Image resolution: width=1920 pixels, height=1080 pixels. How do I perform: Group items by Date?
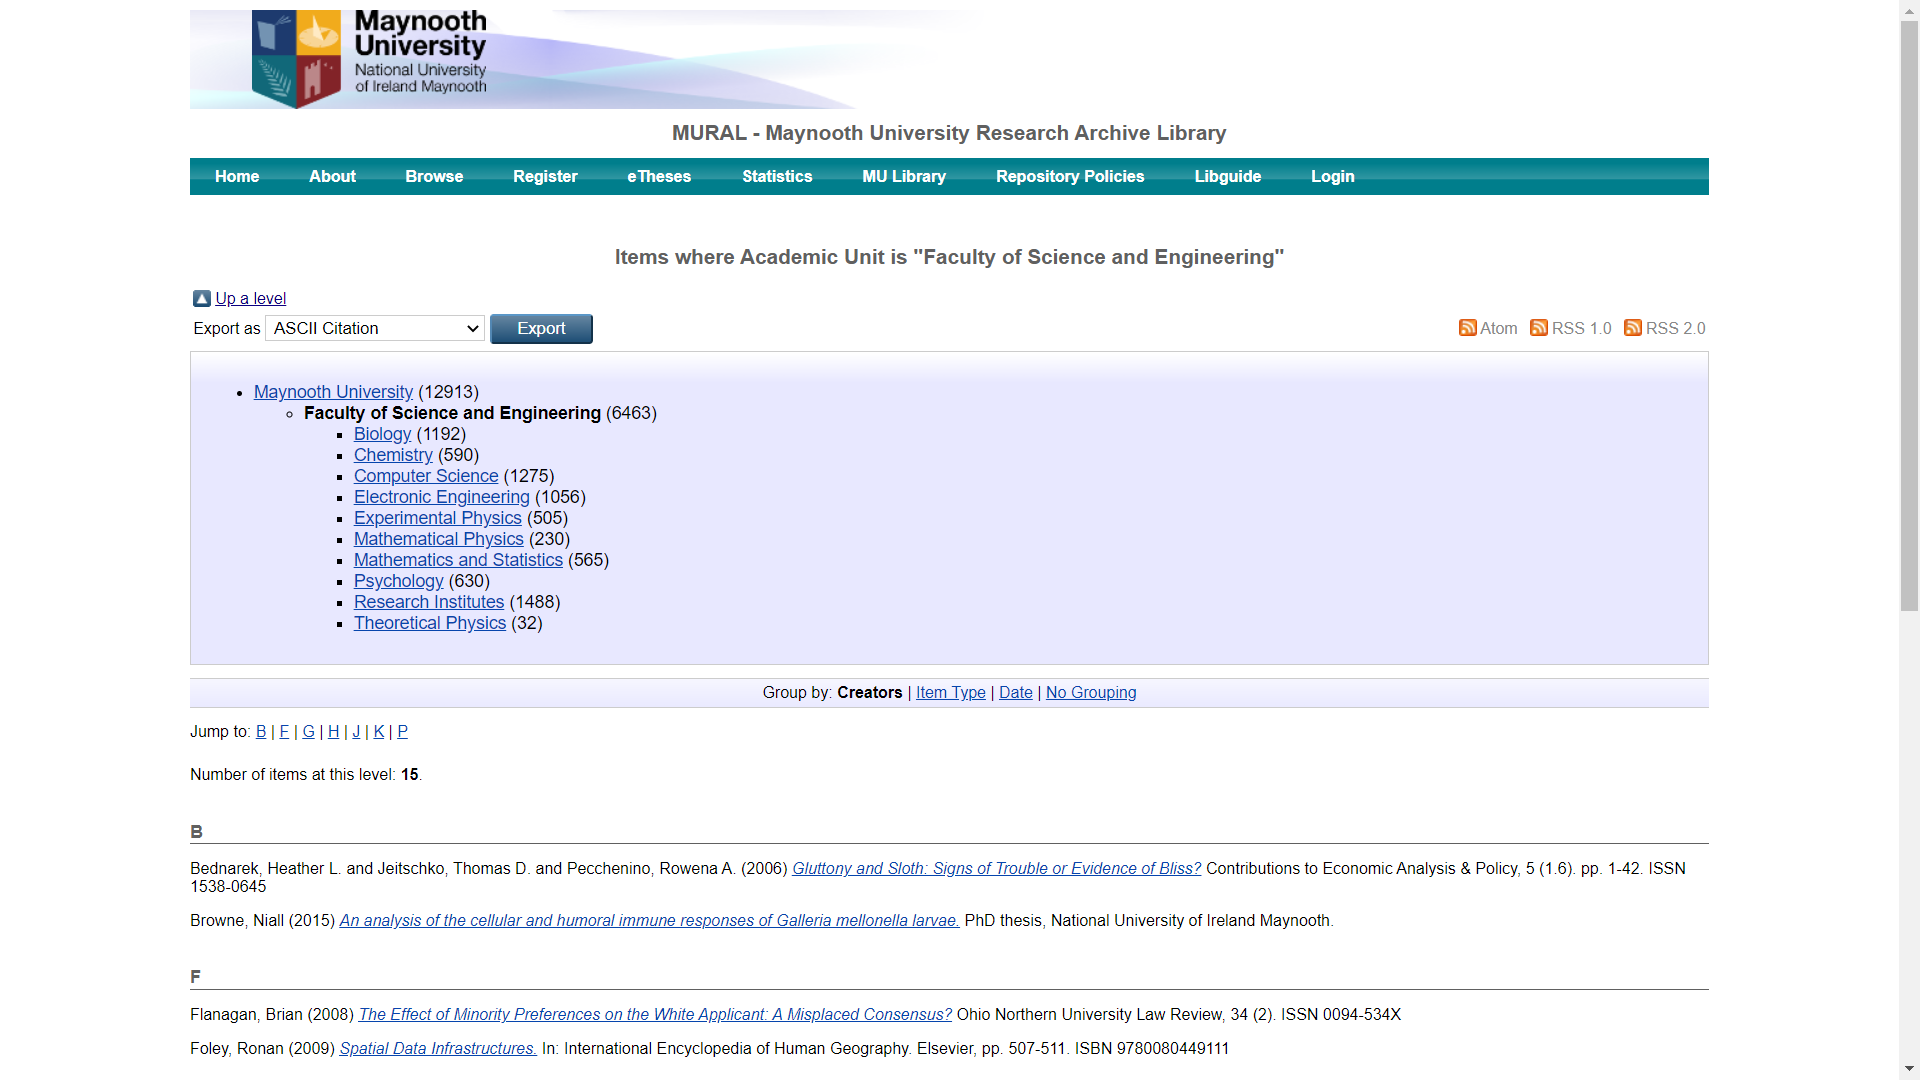pyautogui.click(x=1016, y=693)
